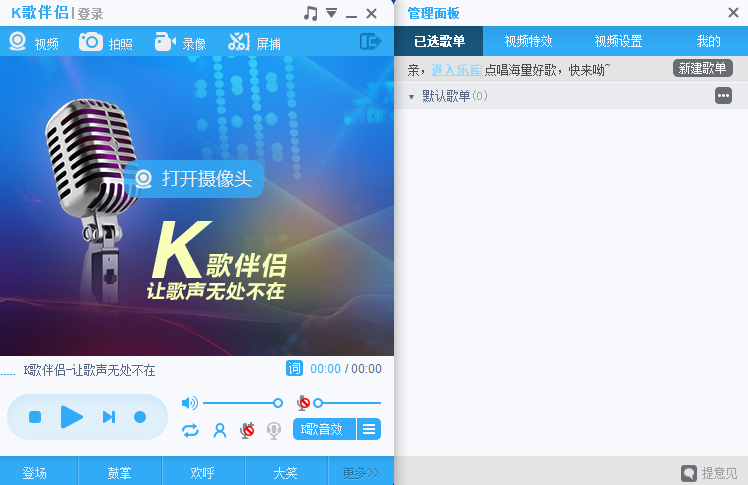
Task: Toggle the muted microphone plus icon
Action: coord(247,431)
